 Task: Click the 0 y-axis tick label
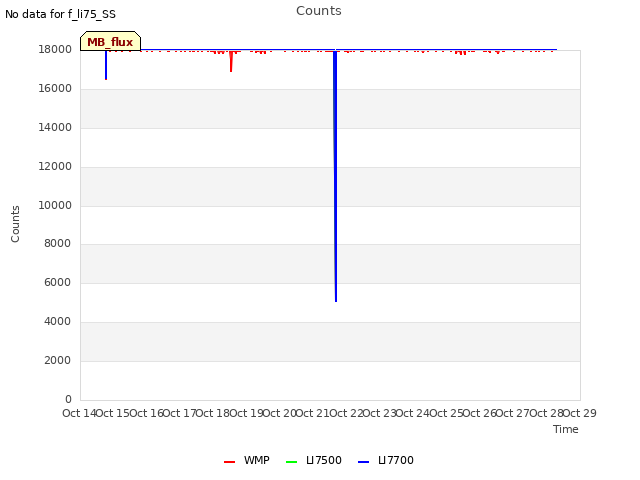pyautogui.click(x=68, y=399)
